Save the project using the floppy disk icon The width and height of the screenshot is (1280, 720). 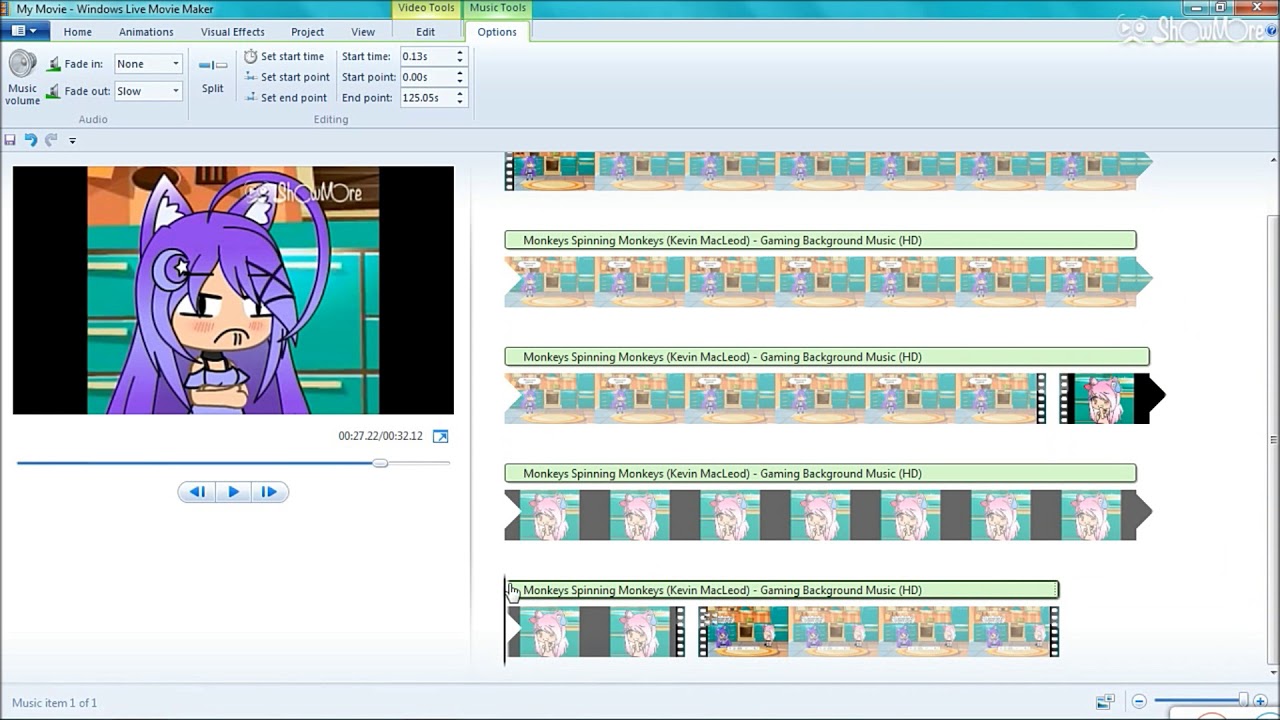[10, 140]
